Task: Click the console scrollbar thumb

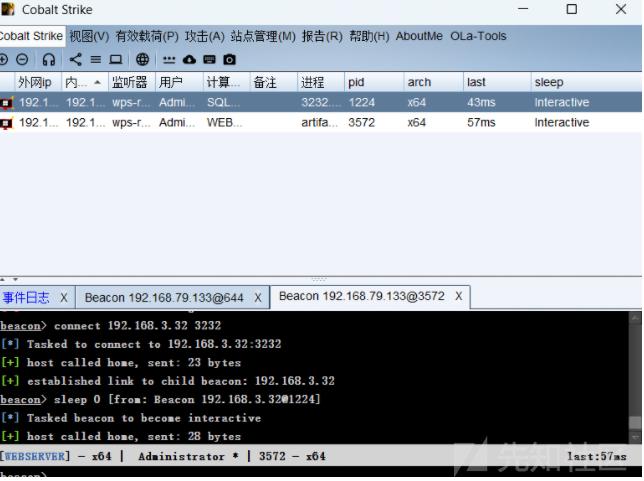Action: click(x=635, y=422)
